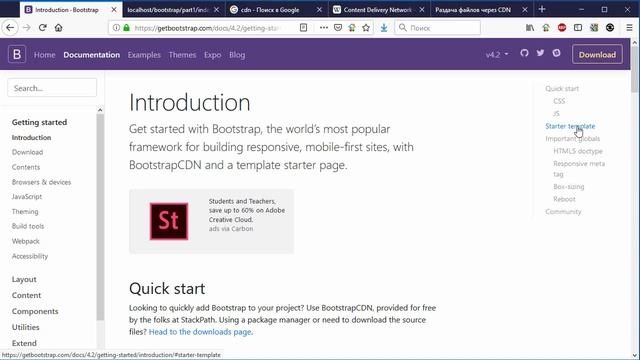Open page actions three-dot menu
Viewport: 640px width, 360px height.
[x=324, y=28]
